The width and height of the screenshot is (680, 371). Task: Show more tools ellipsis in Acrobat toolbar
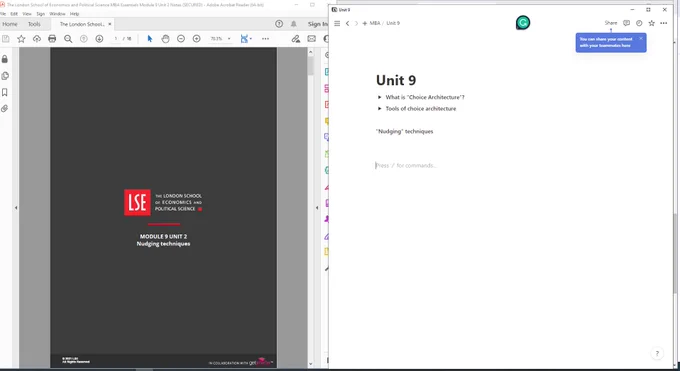pos(265,39)
